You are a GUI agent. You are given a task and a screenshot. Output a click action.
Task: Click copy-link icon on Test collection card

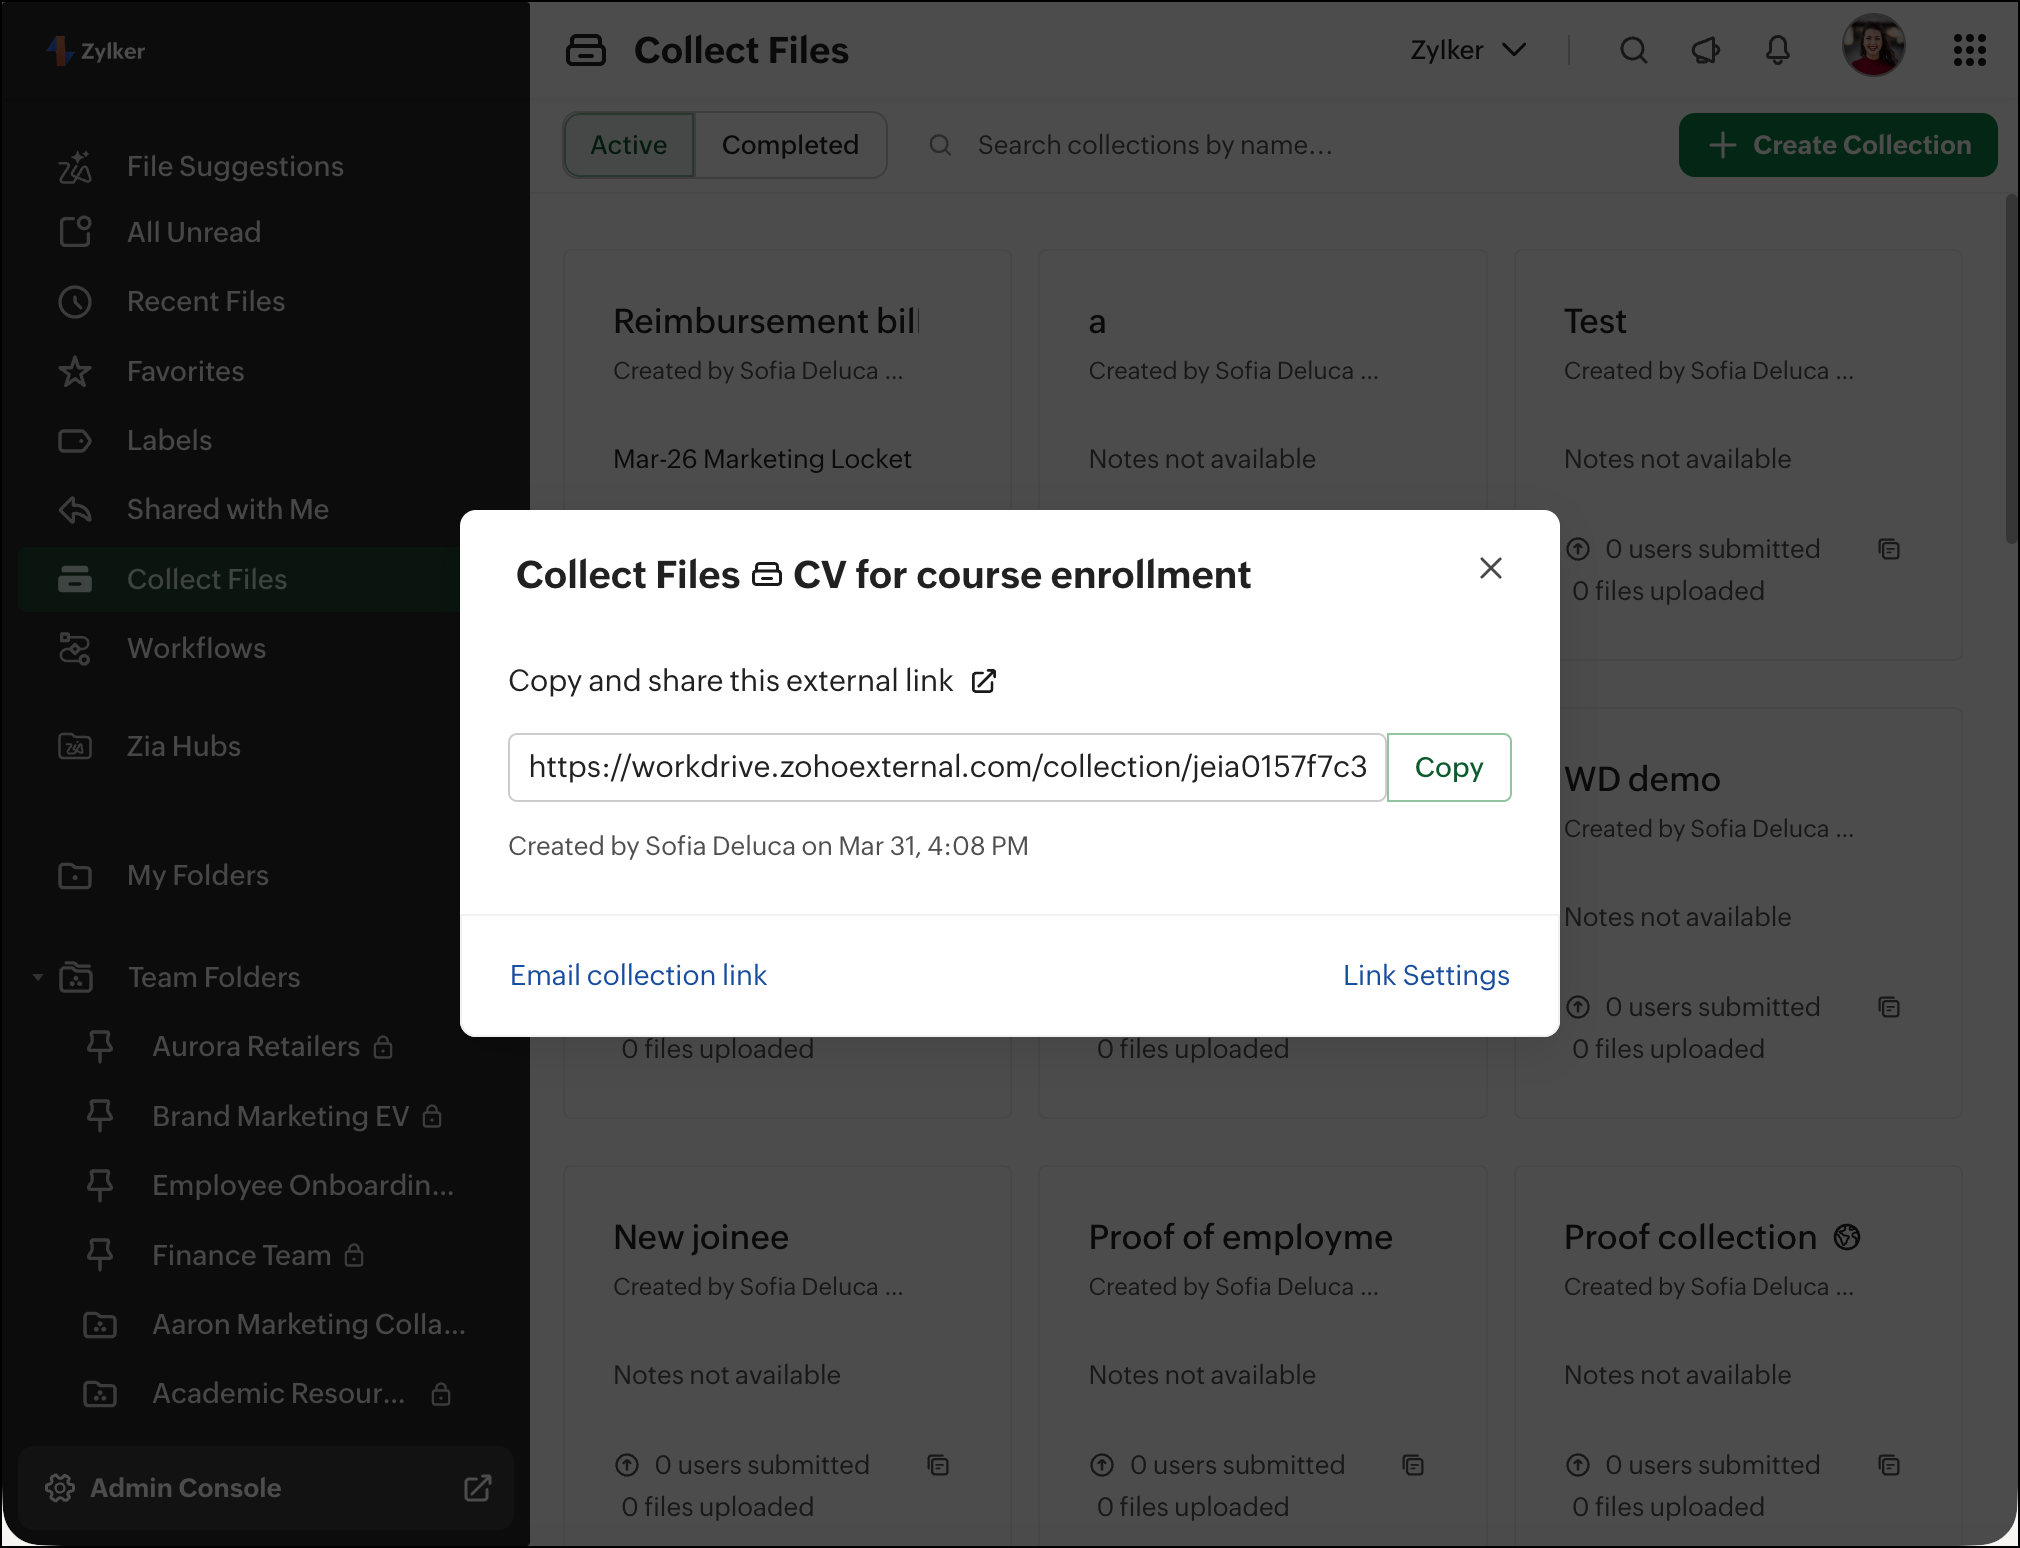pos(1889,549)
